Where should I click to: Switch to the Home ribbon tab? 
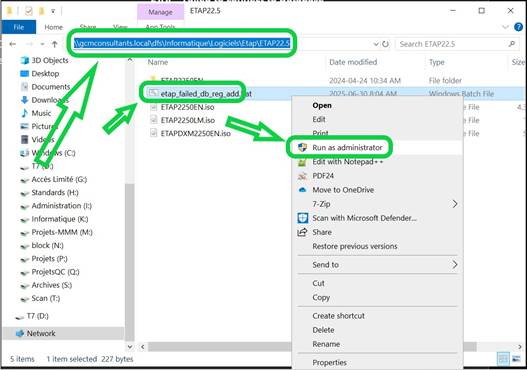tap(53, 27)
